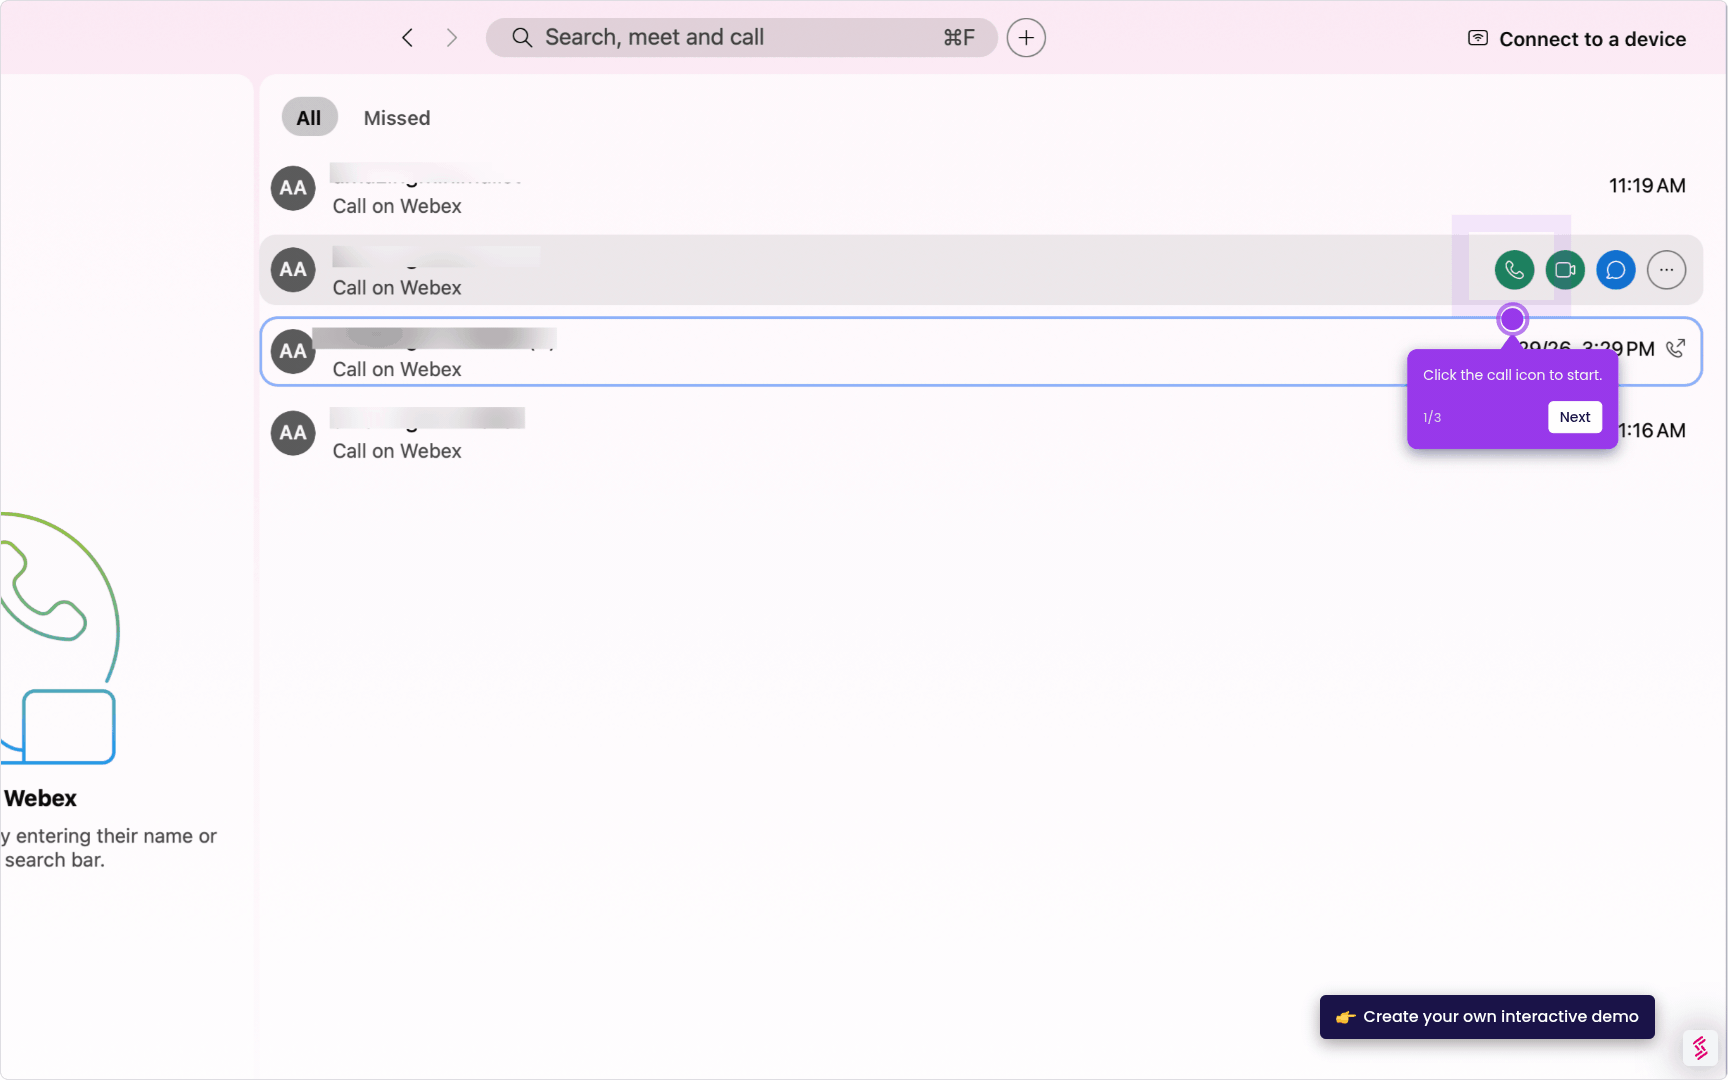Viewport: 1728px width, 1080px height.
Task: Click the AA avatar in the last call row
Action: pos(293,433)
